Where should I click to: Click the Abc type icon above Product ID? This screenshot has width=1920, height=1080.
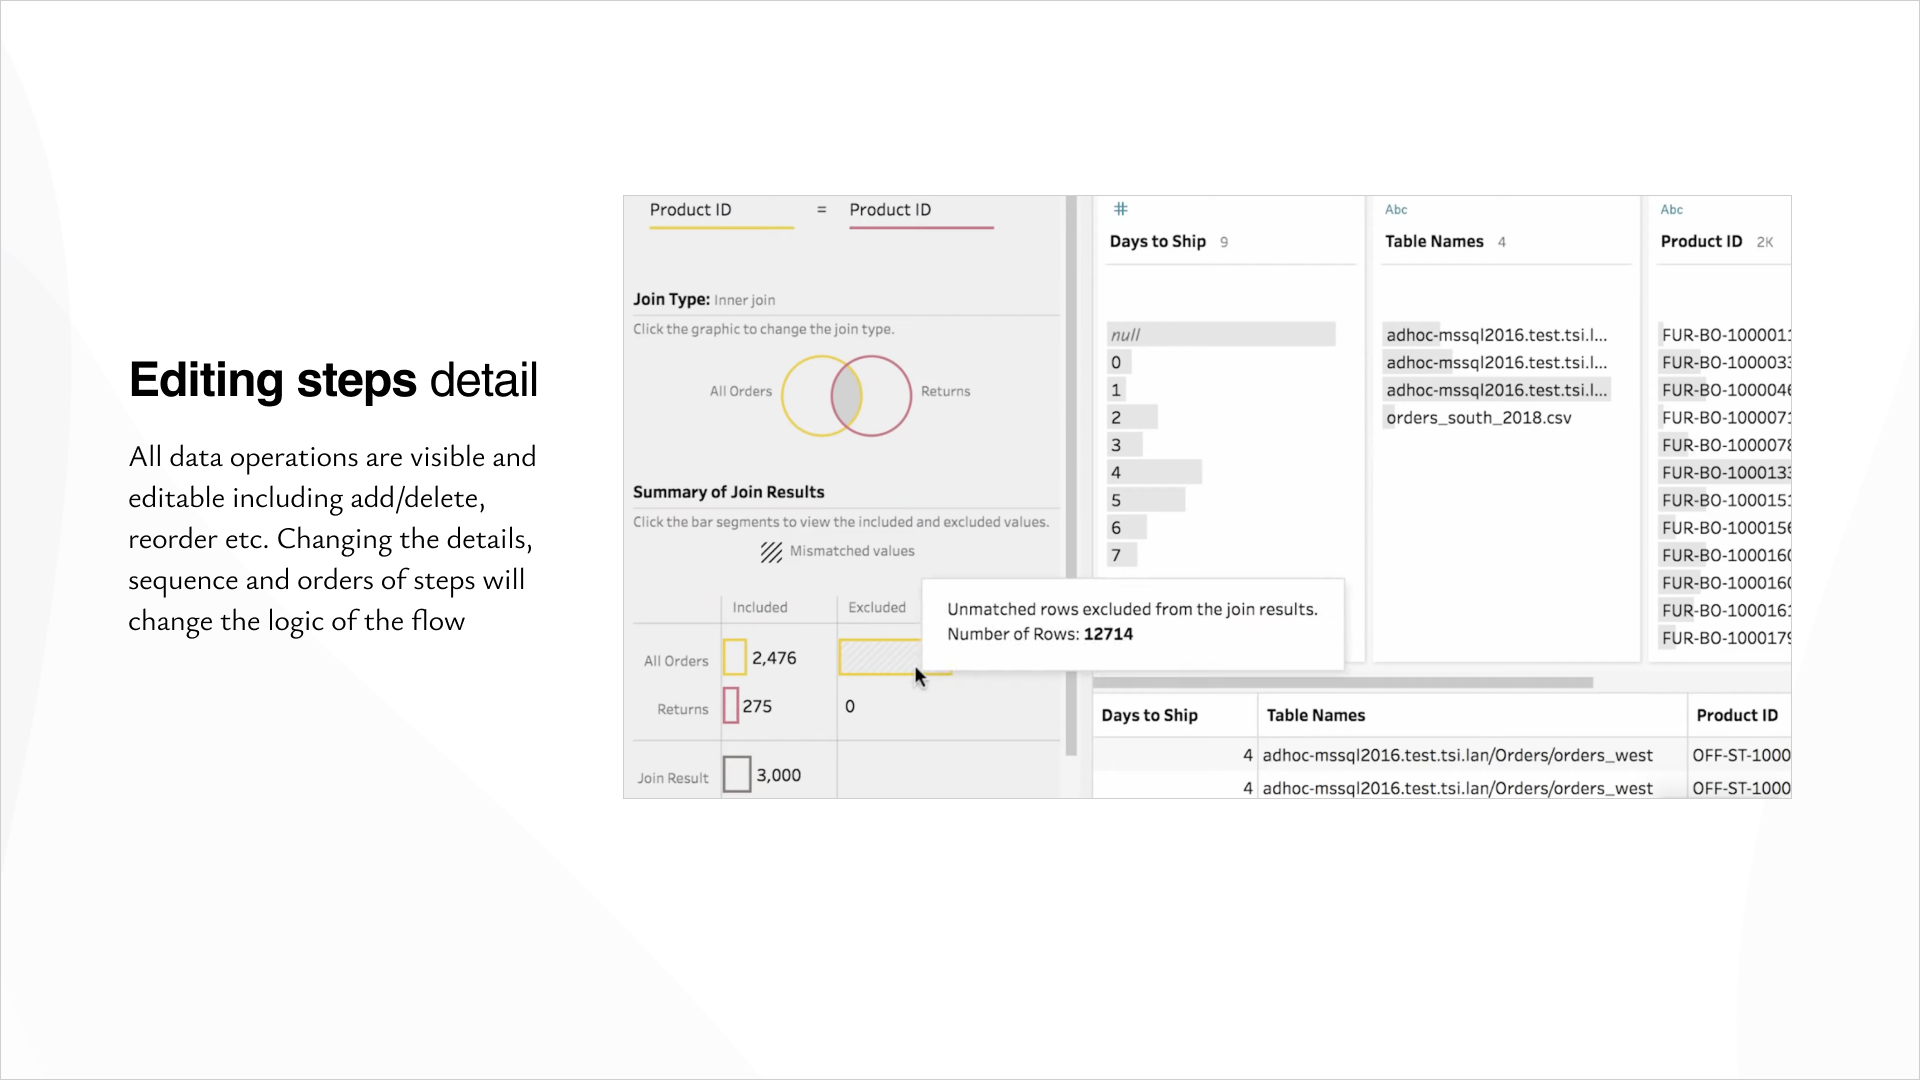[x=1672, y=210]
